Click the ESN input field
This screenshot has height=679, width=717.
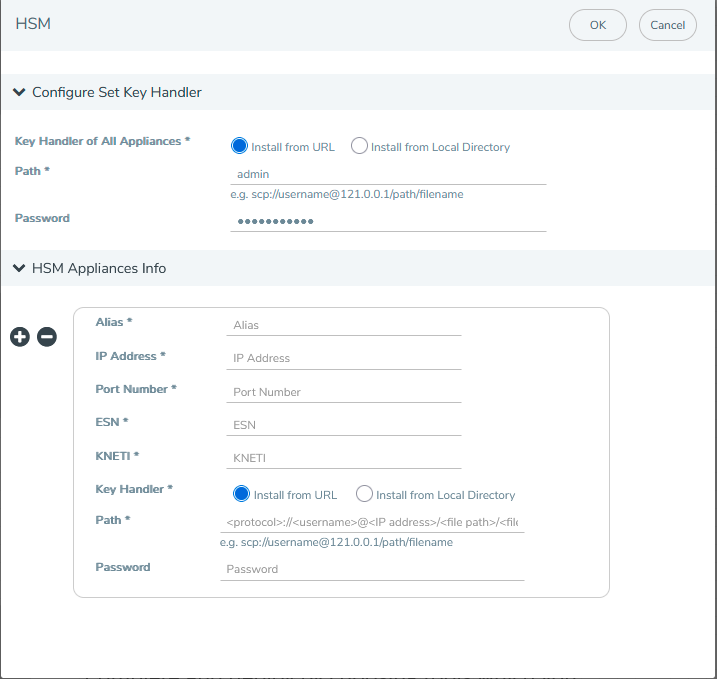coord(344,425)
